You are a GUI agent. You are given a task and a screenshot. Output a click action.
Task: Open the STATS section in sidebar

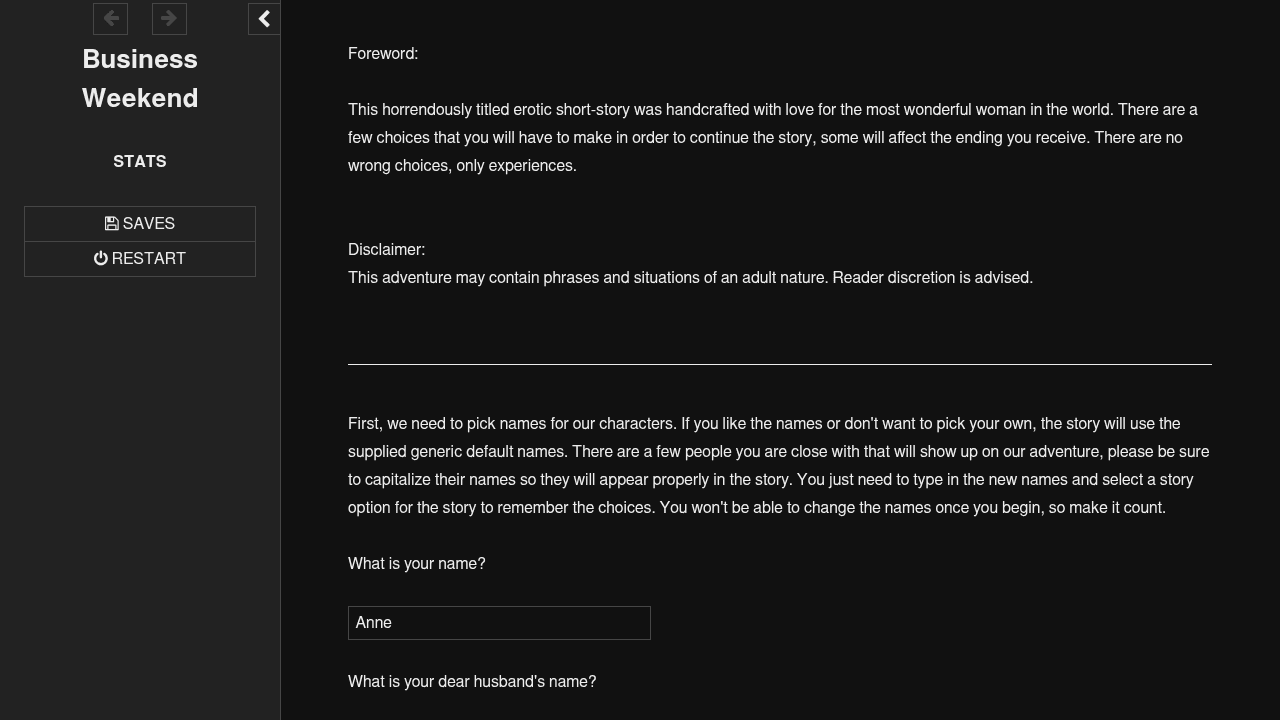point(140,162)
